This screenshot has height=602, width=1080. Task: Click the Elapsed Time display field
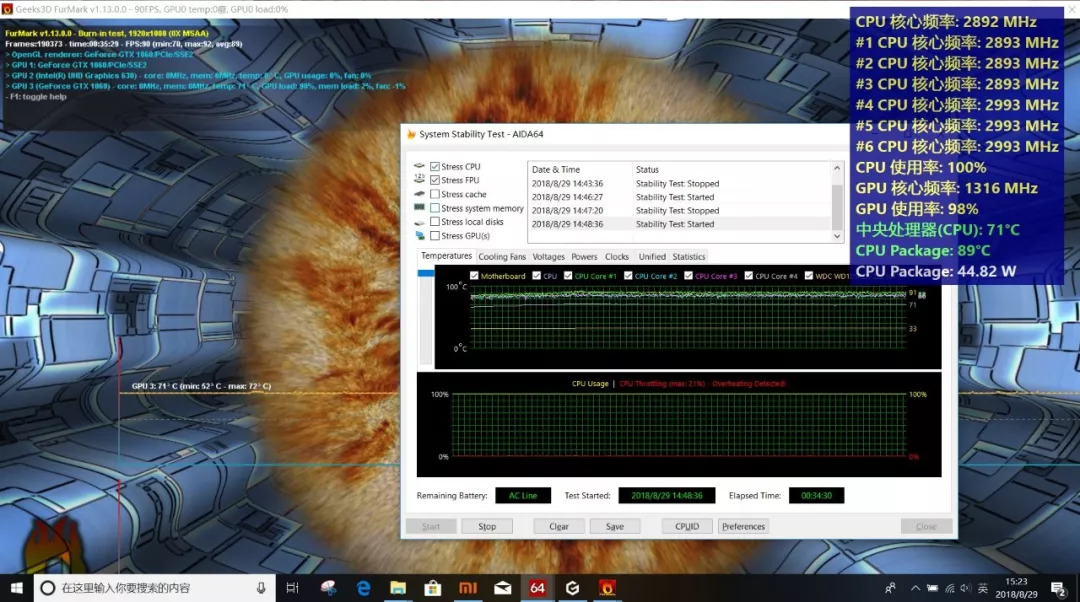(817, 495)
